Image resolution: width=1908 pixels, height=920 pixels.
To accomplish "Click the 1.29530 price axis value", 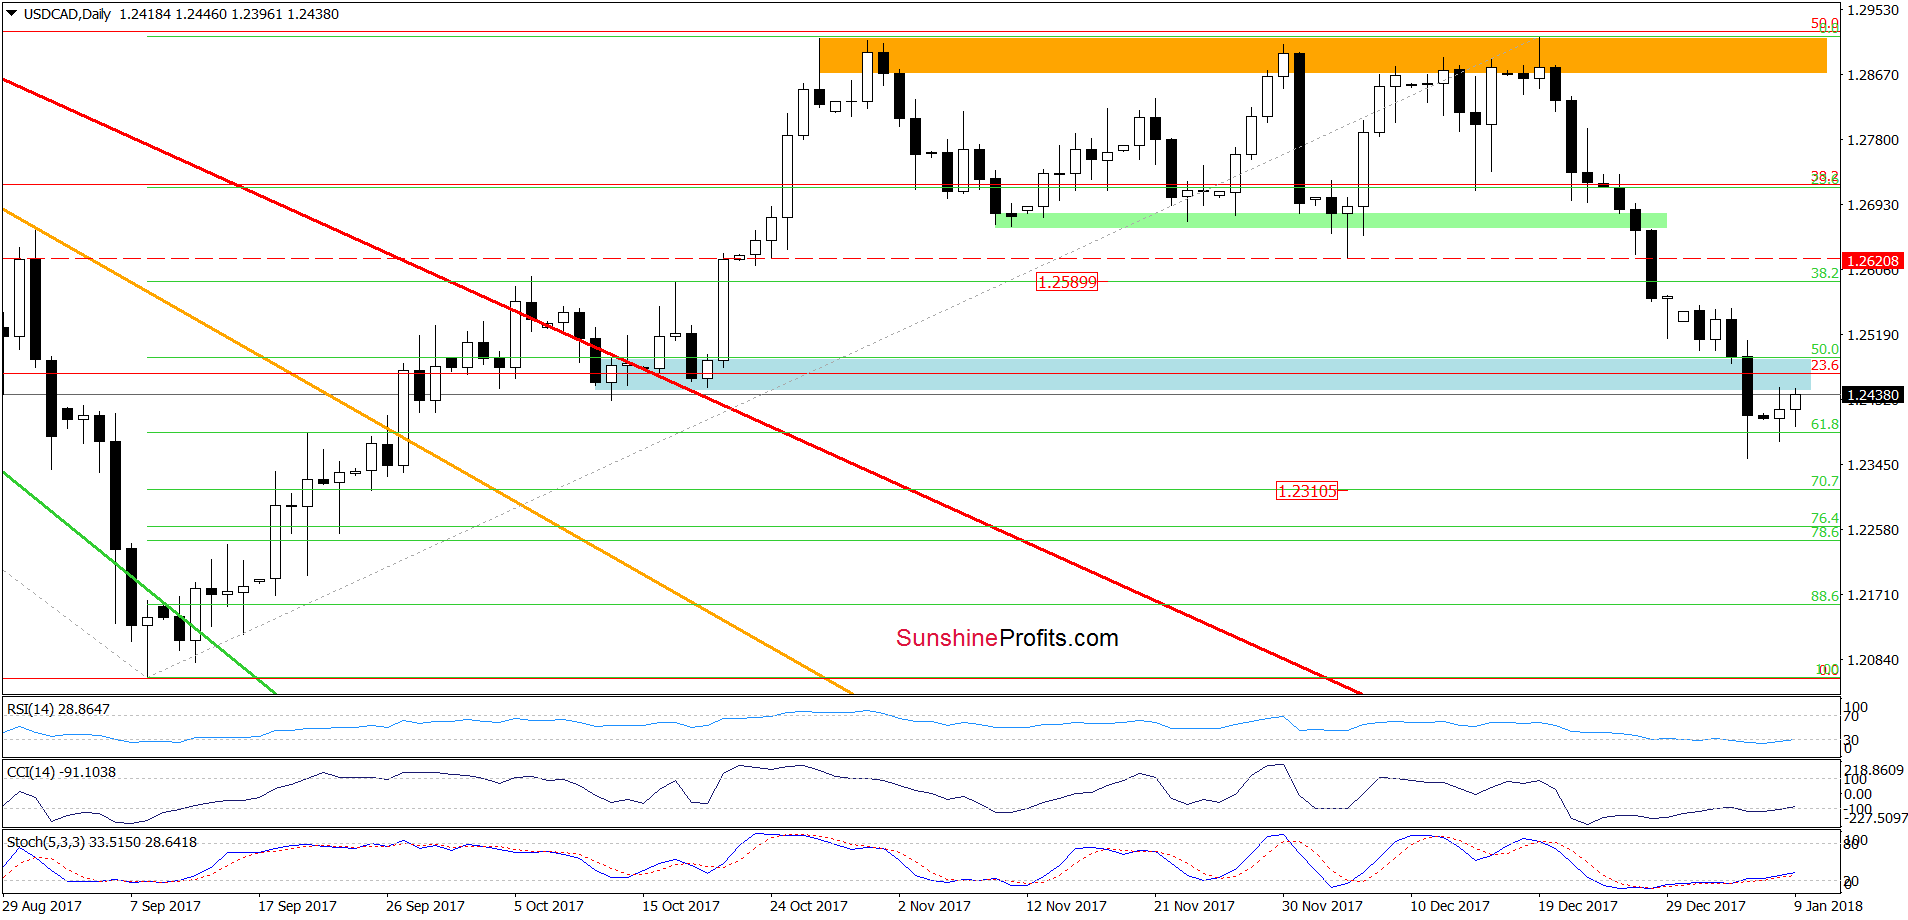I will point(1873,10).
